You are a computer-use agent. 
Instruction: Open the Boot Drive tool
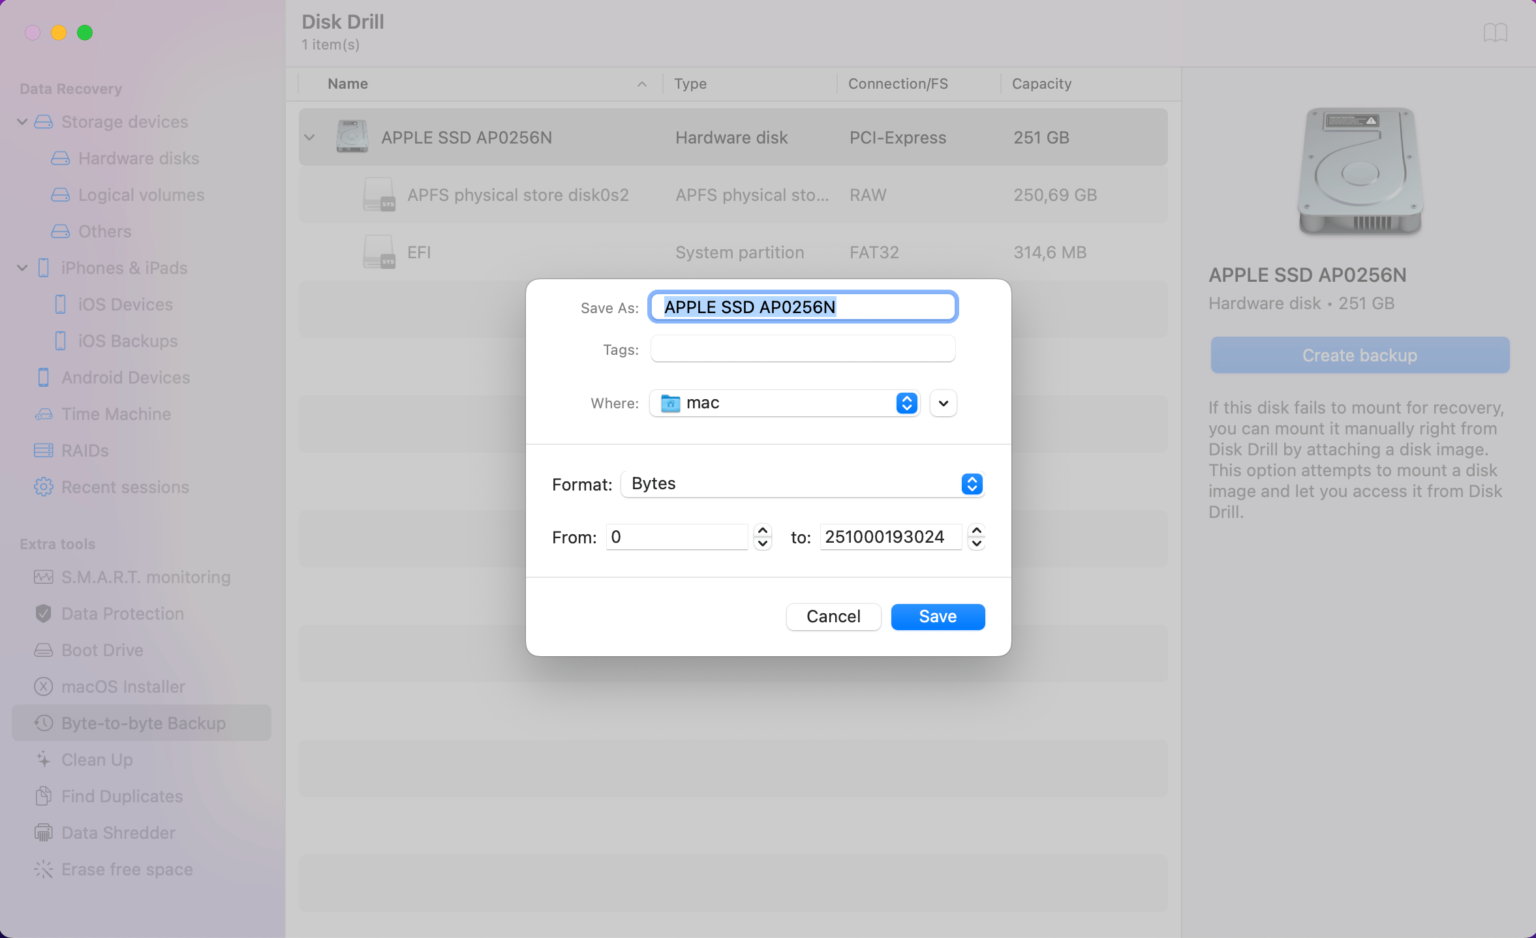point(102,650)
